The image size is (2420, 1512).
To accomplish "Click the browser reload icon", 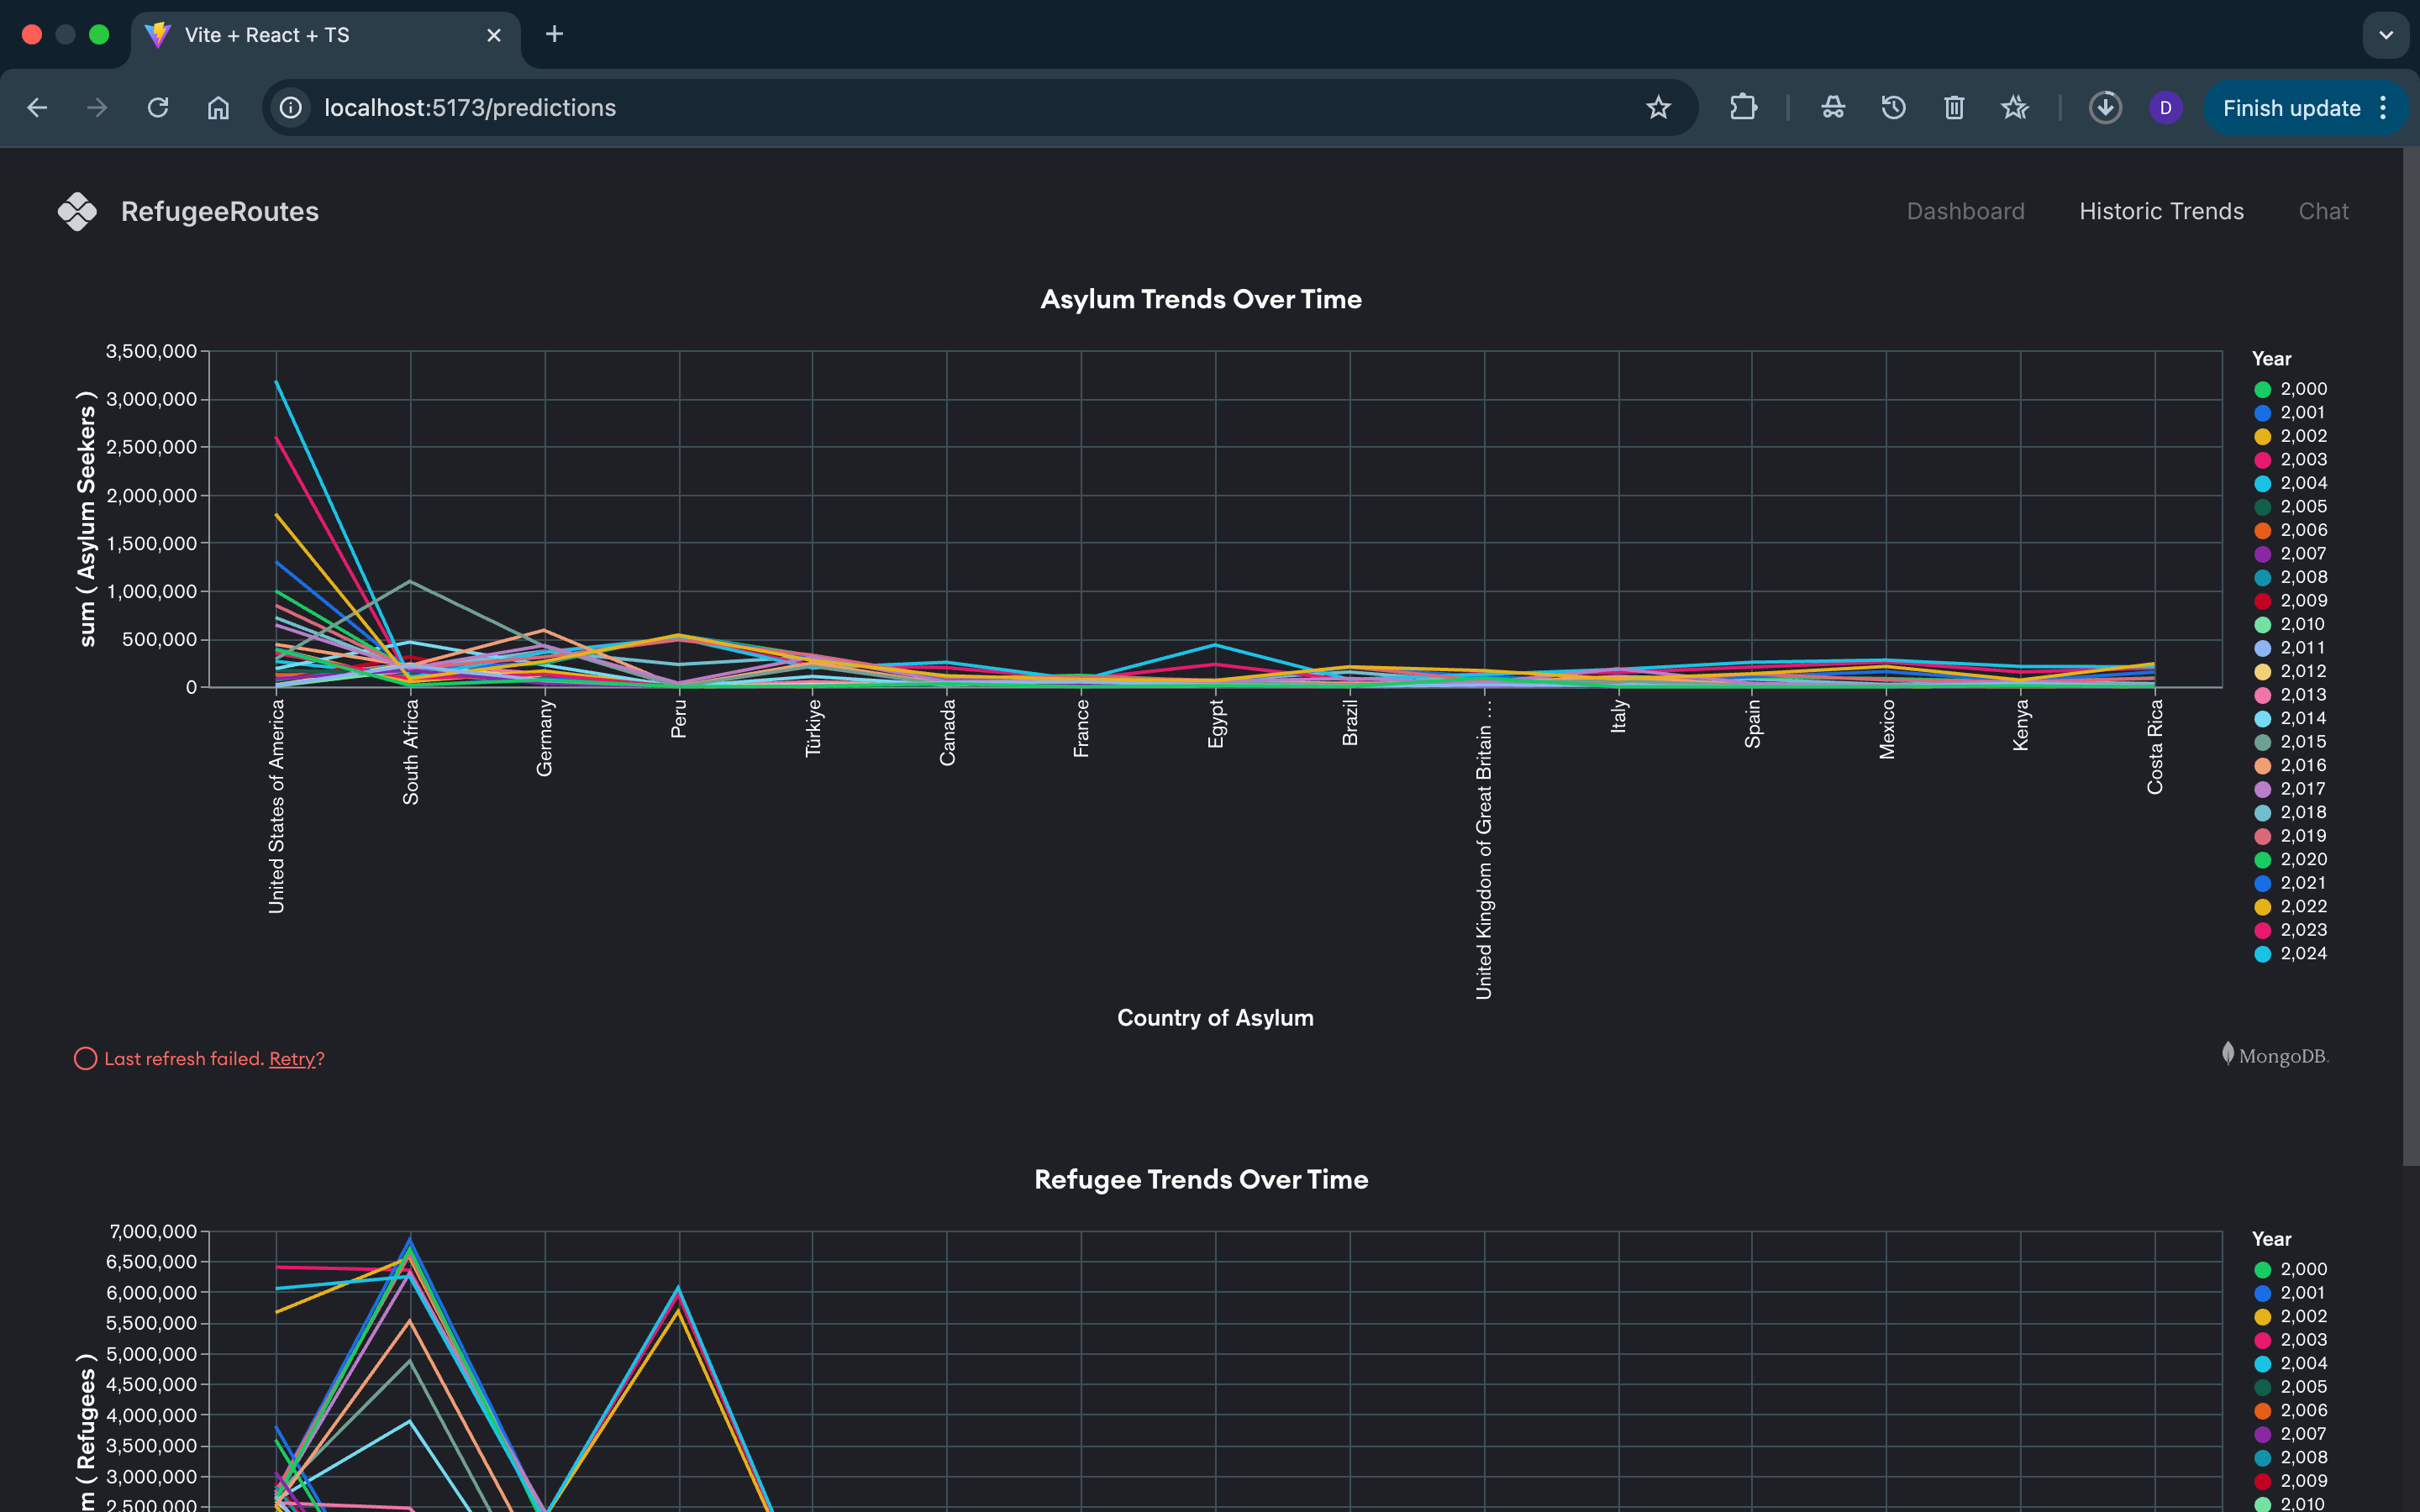I will coord(158,108).
